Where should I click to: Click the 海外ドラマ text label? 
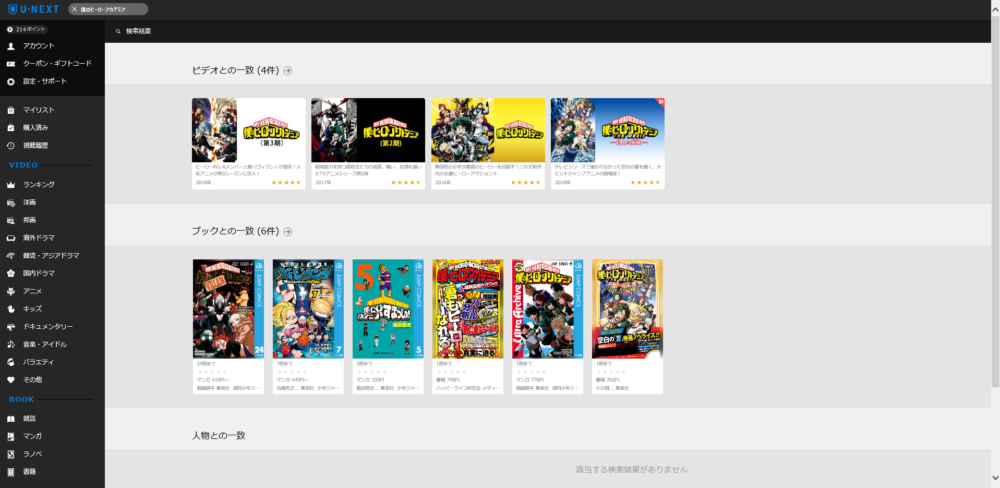coord(39,238)
